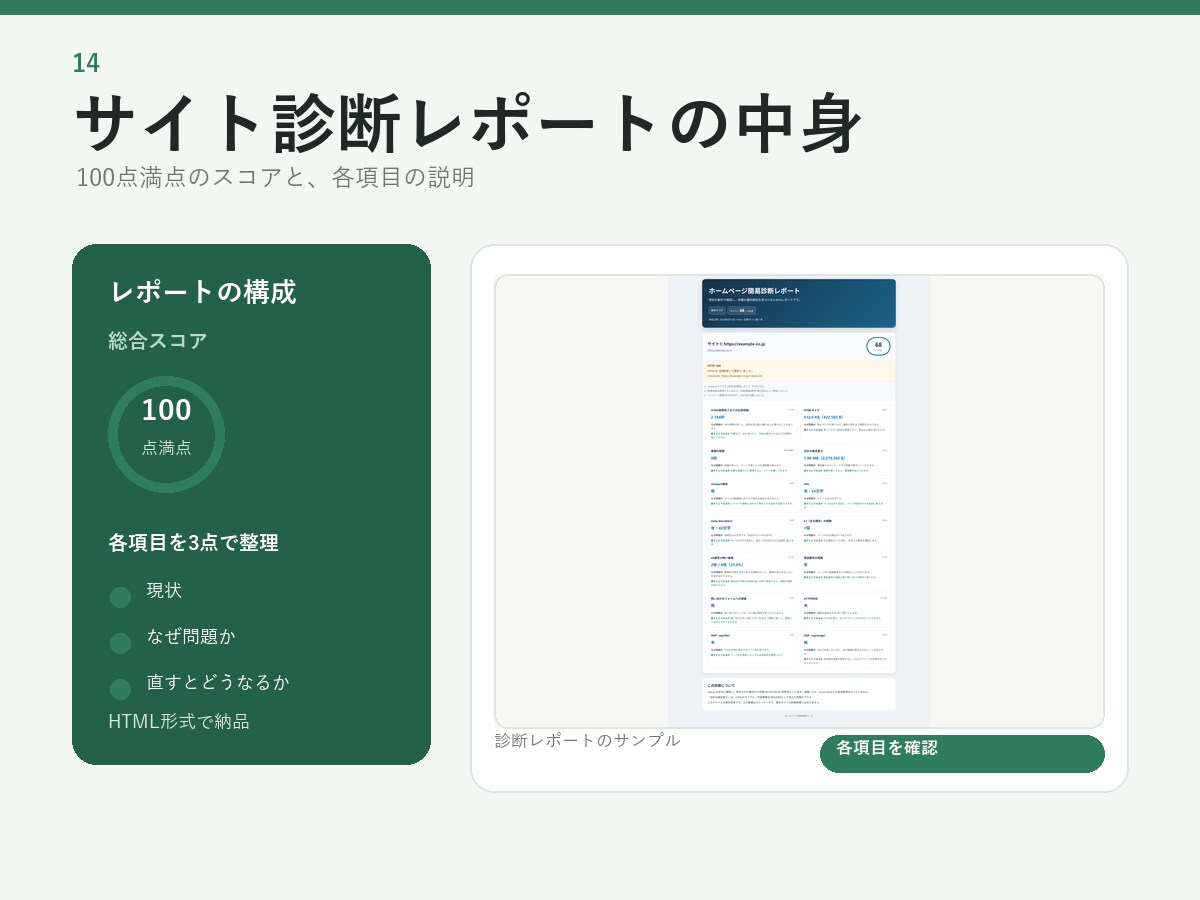Image resolution: width=1200 pixels, height=900 pixels.
Task: Click the なぜ問題か list item text
Action: (191, 636)
